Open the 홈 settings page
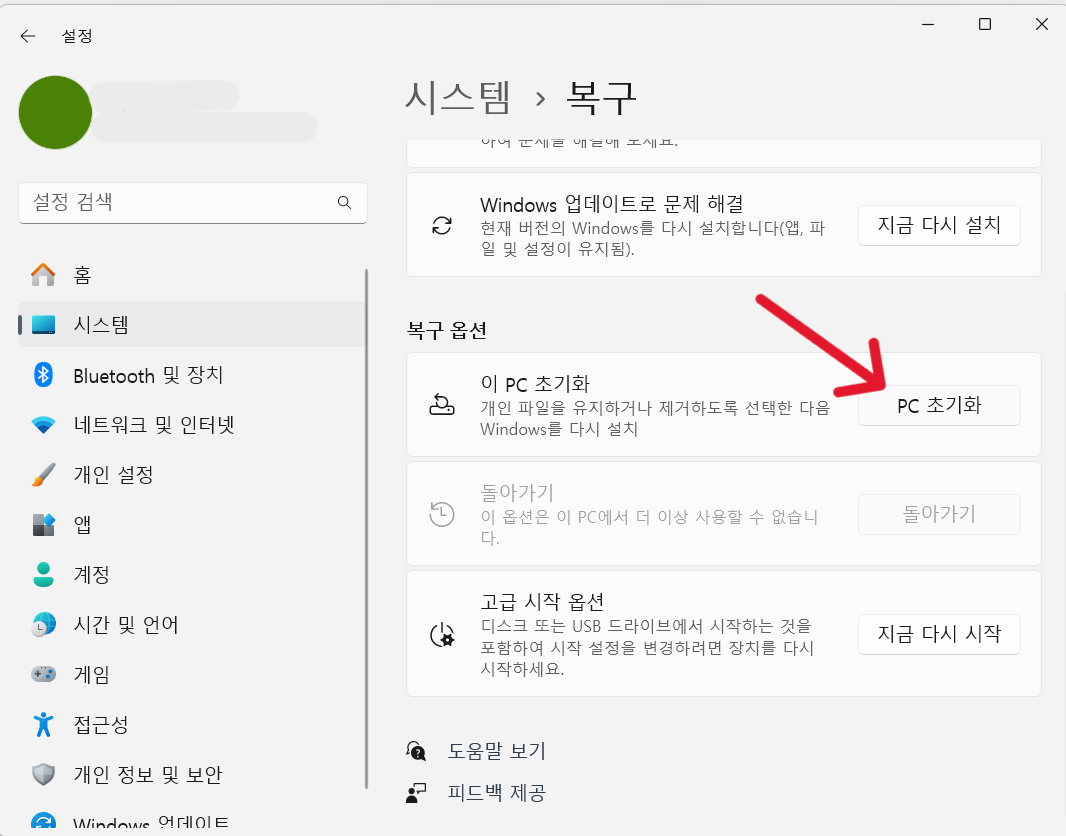Viewport: 1066px width, 836px height. click(x=192, y=275)
